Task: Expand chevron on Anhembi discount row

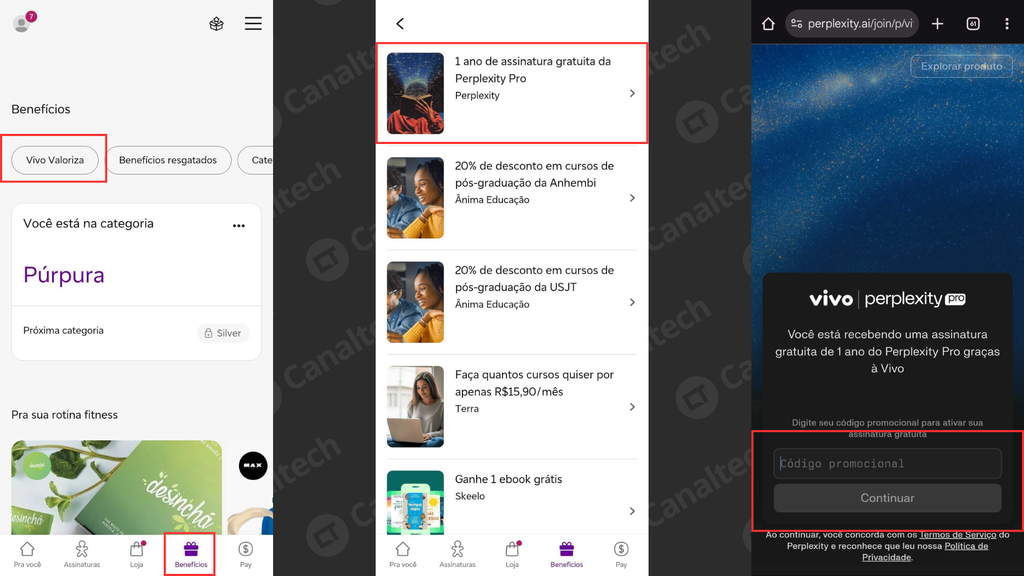Action: click(632, 198)
